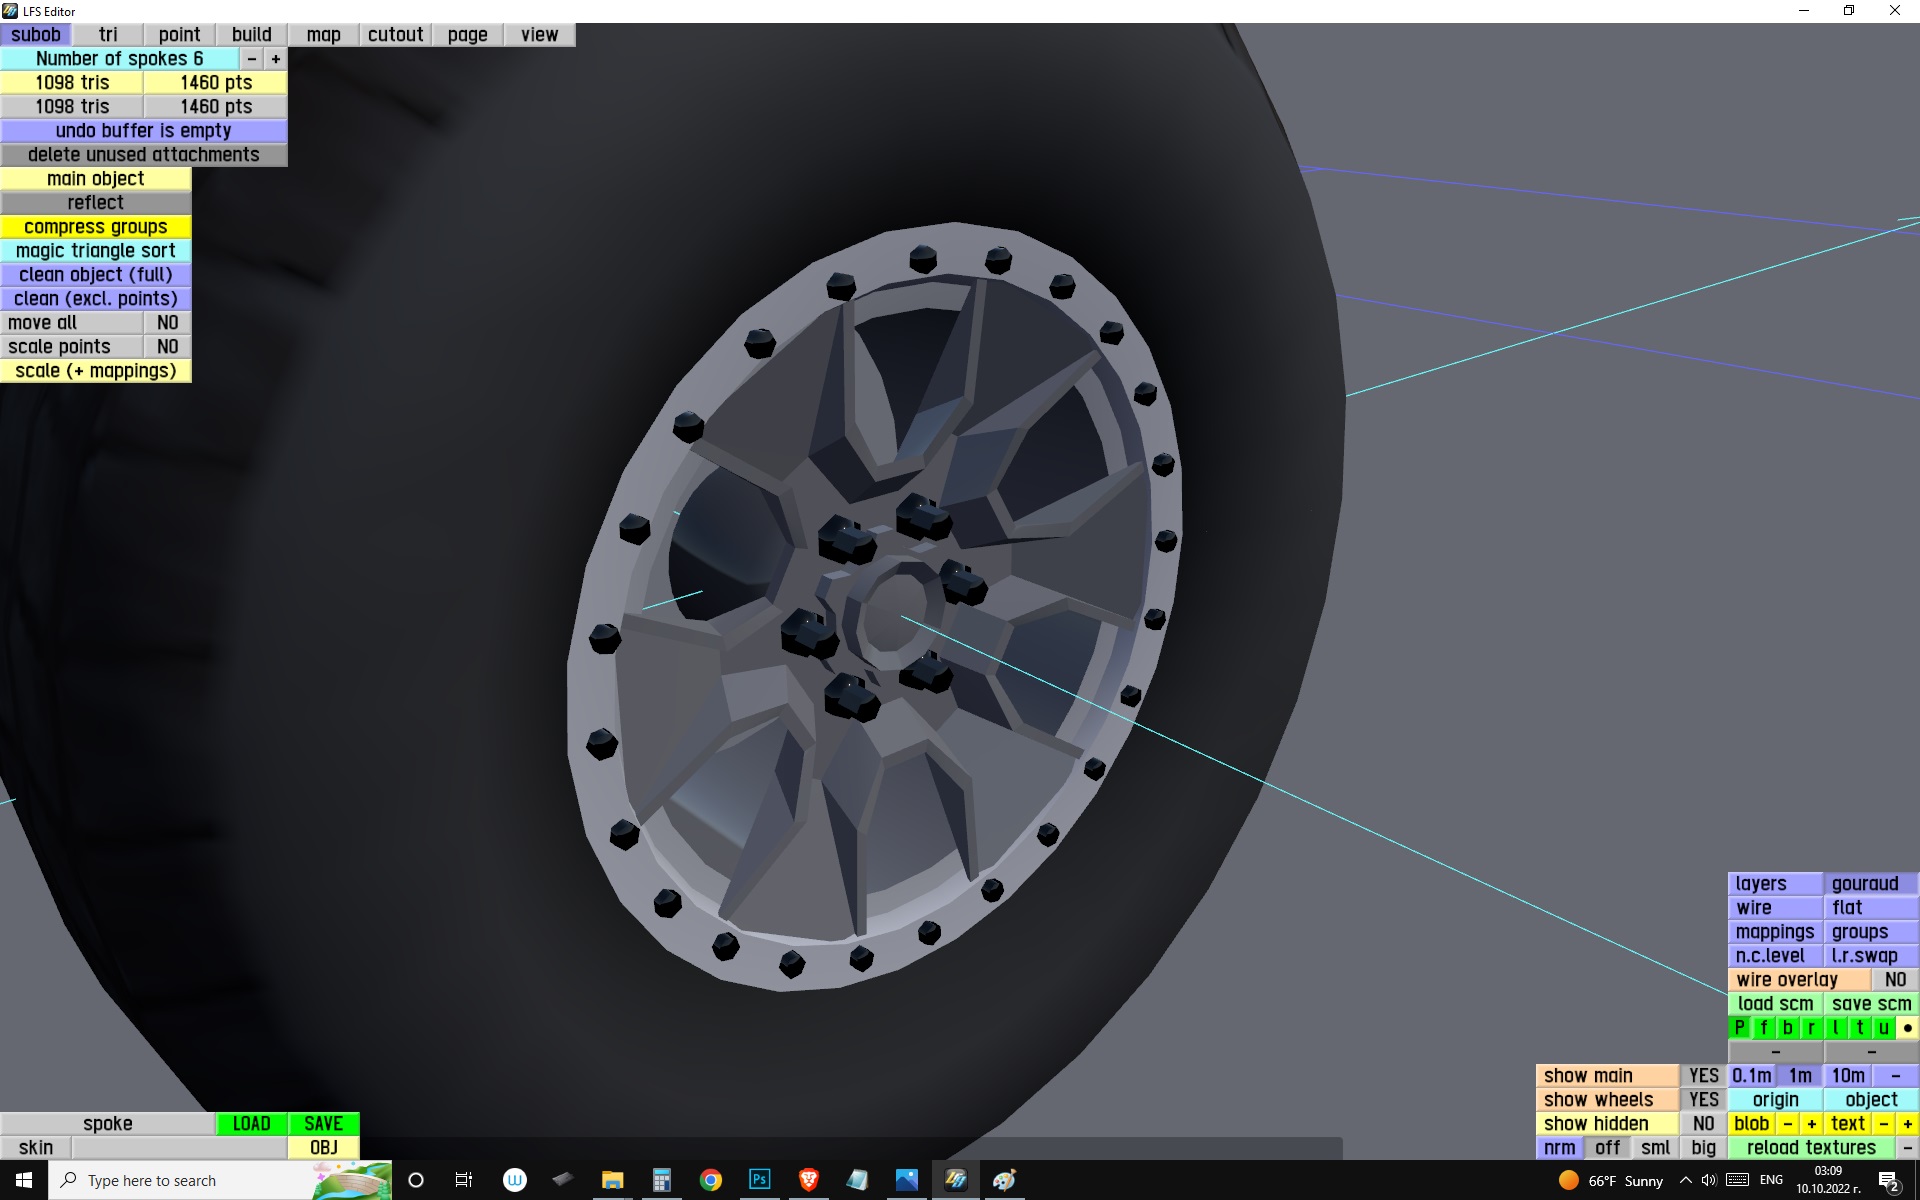Decrease the number of spokes with minus
1920x1200 pixels.
(252, 59)
